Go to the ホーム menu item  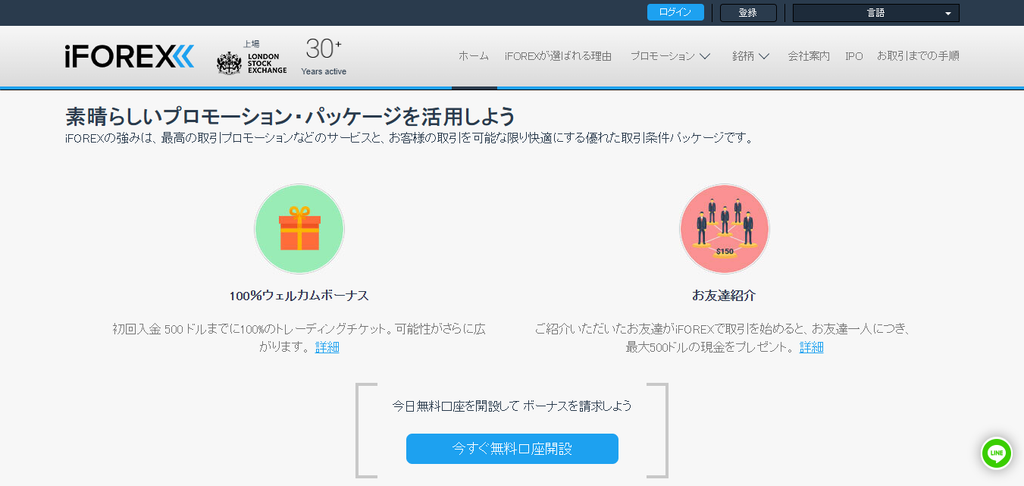pyautogui.click(x=473, y=56)
